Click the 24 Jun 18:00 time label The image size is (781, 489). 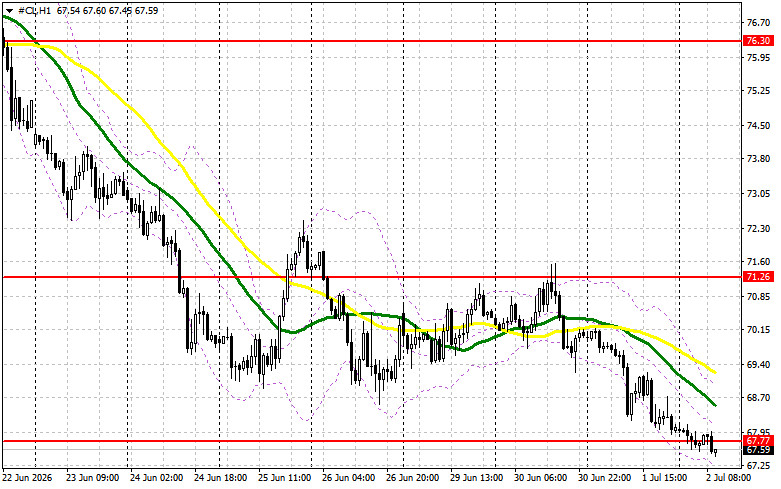tap(221, 478)
